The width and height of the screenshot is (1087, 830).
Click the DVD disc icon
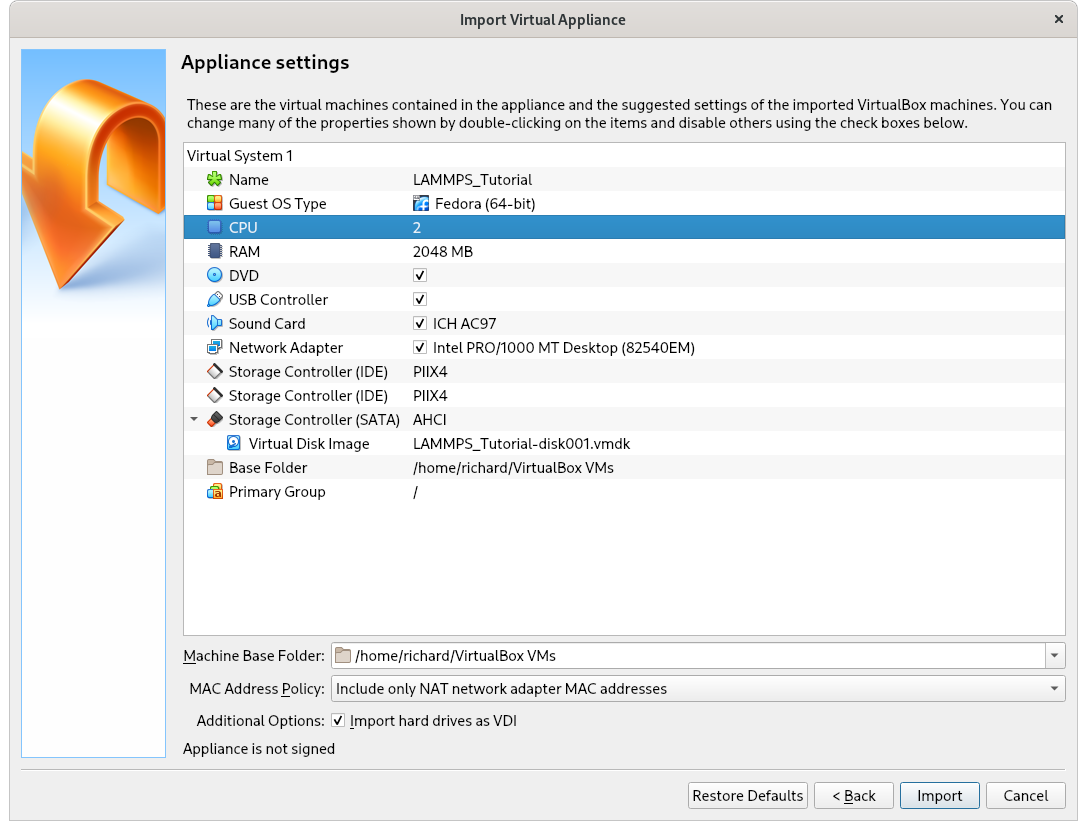215,275
